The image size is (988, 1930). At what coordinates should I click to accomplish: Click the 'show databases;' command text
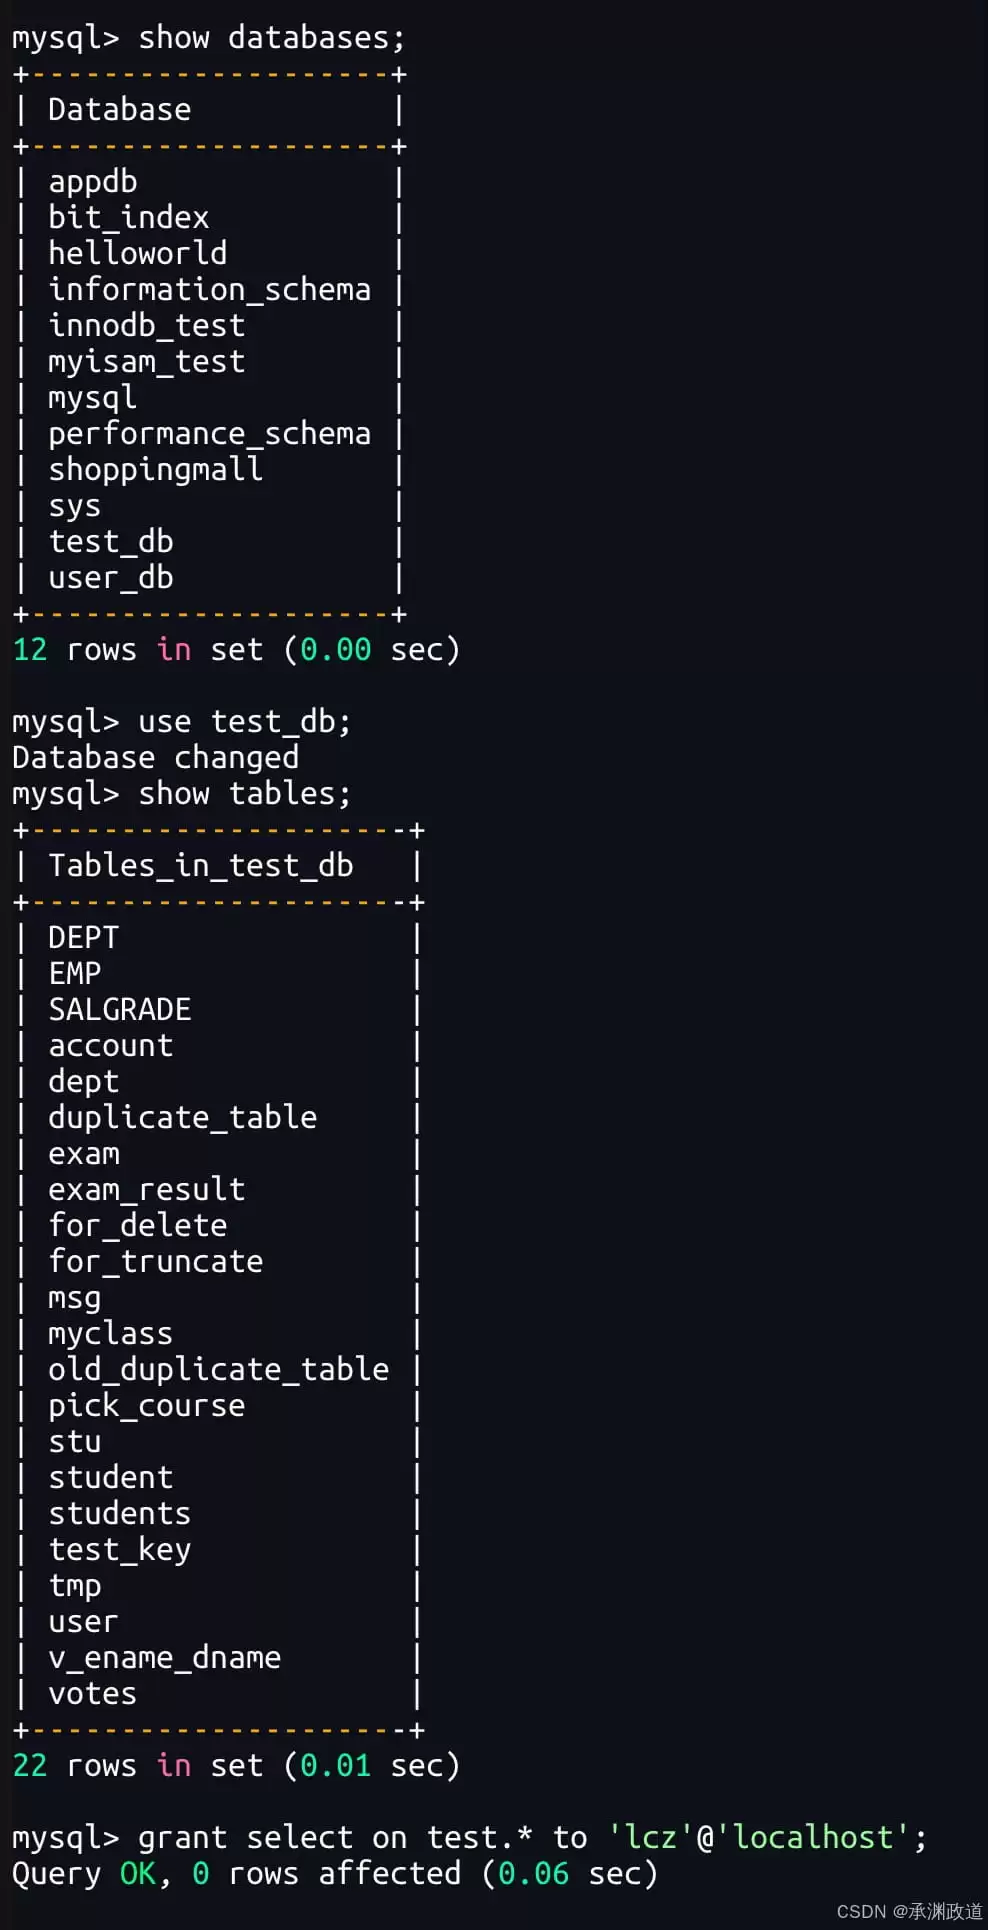pyautogui.click(x=271, y=38)
